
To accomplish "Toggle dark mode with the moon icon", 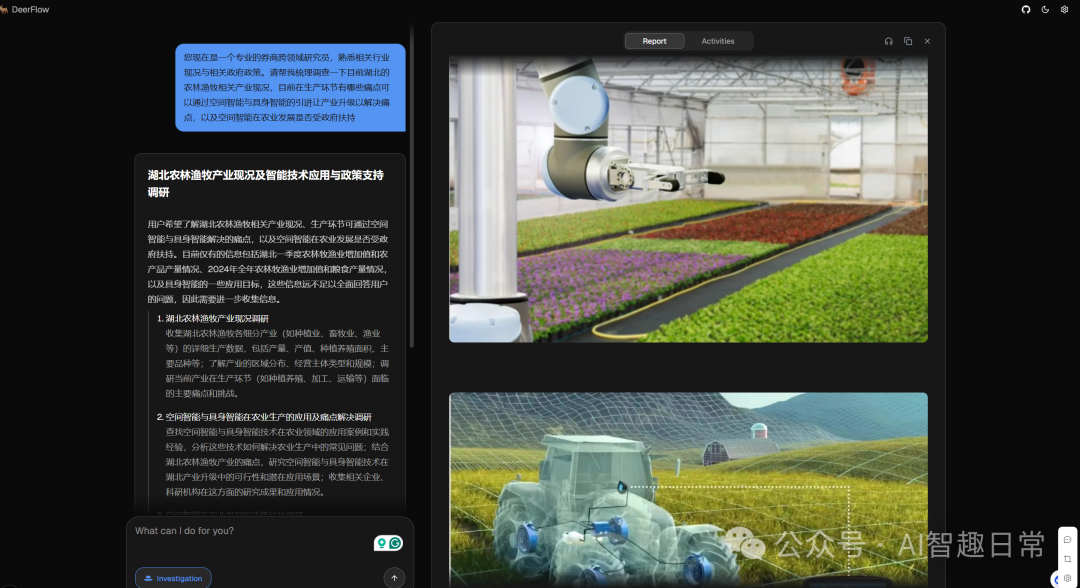I will [x=1045, y=9].
